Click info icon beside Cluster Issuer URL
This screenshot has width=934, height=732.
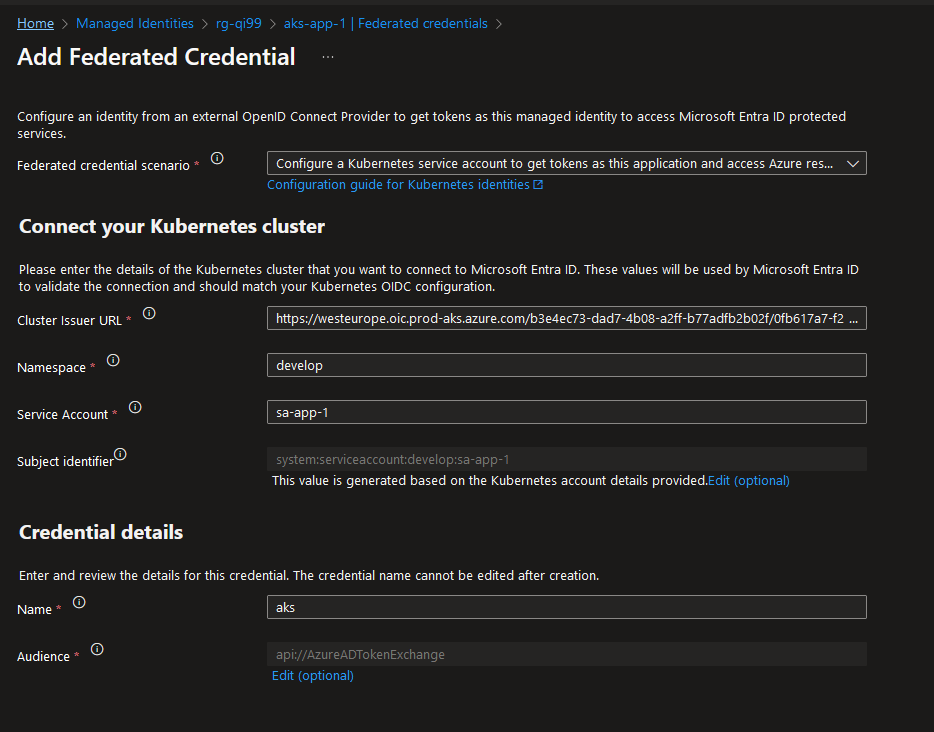149,313
